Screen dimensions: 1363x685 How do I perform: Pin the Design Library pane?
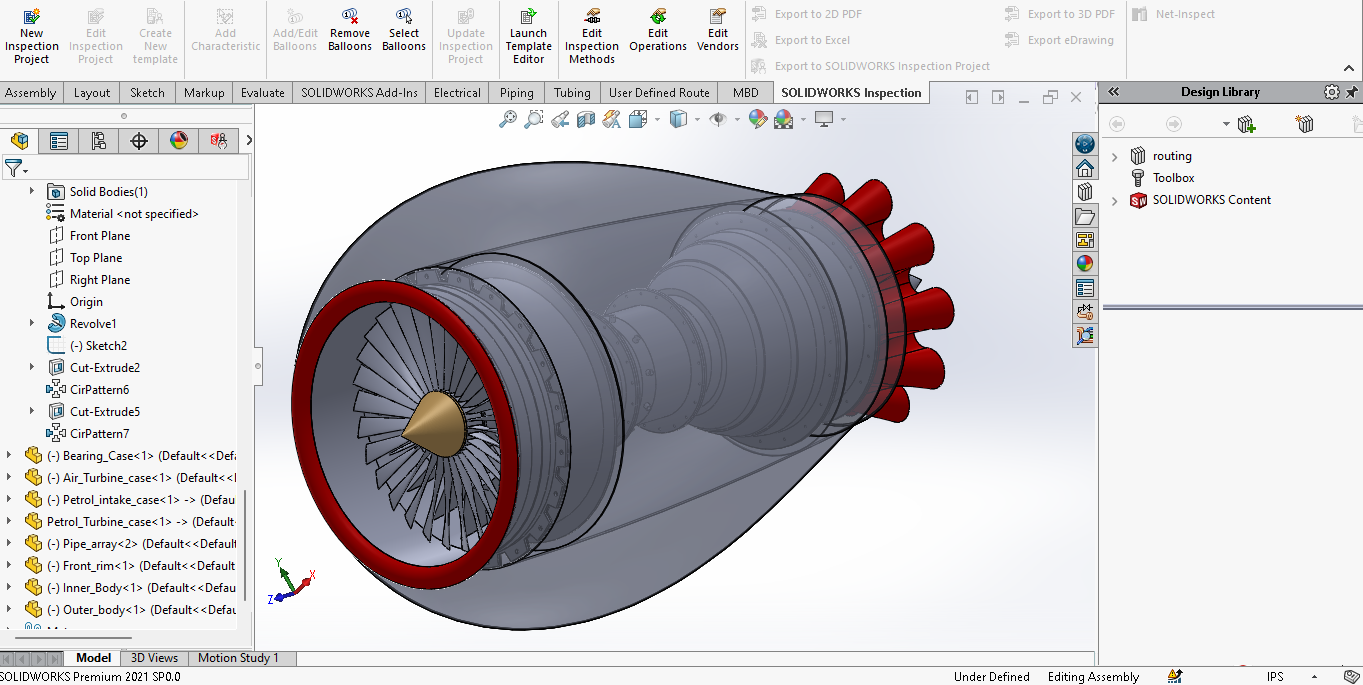(1352, 92)
